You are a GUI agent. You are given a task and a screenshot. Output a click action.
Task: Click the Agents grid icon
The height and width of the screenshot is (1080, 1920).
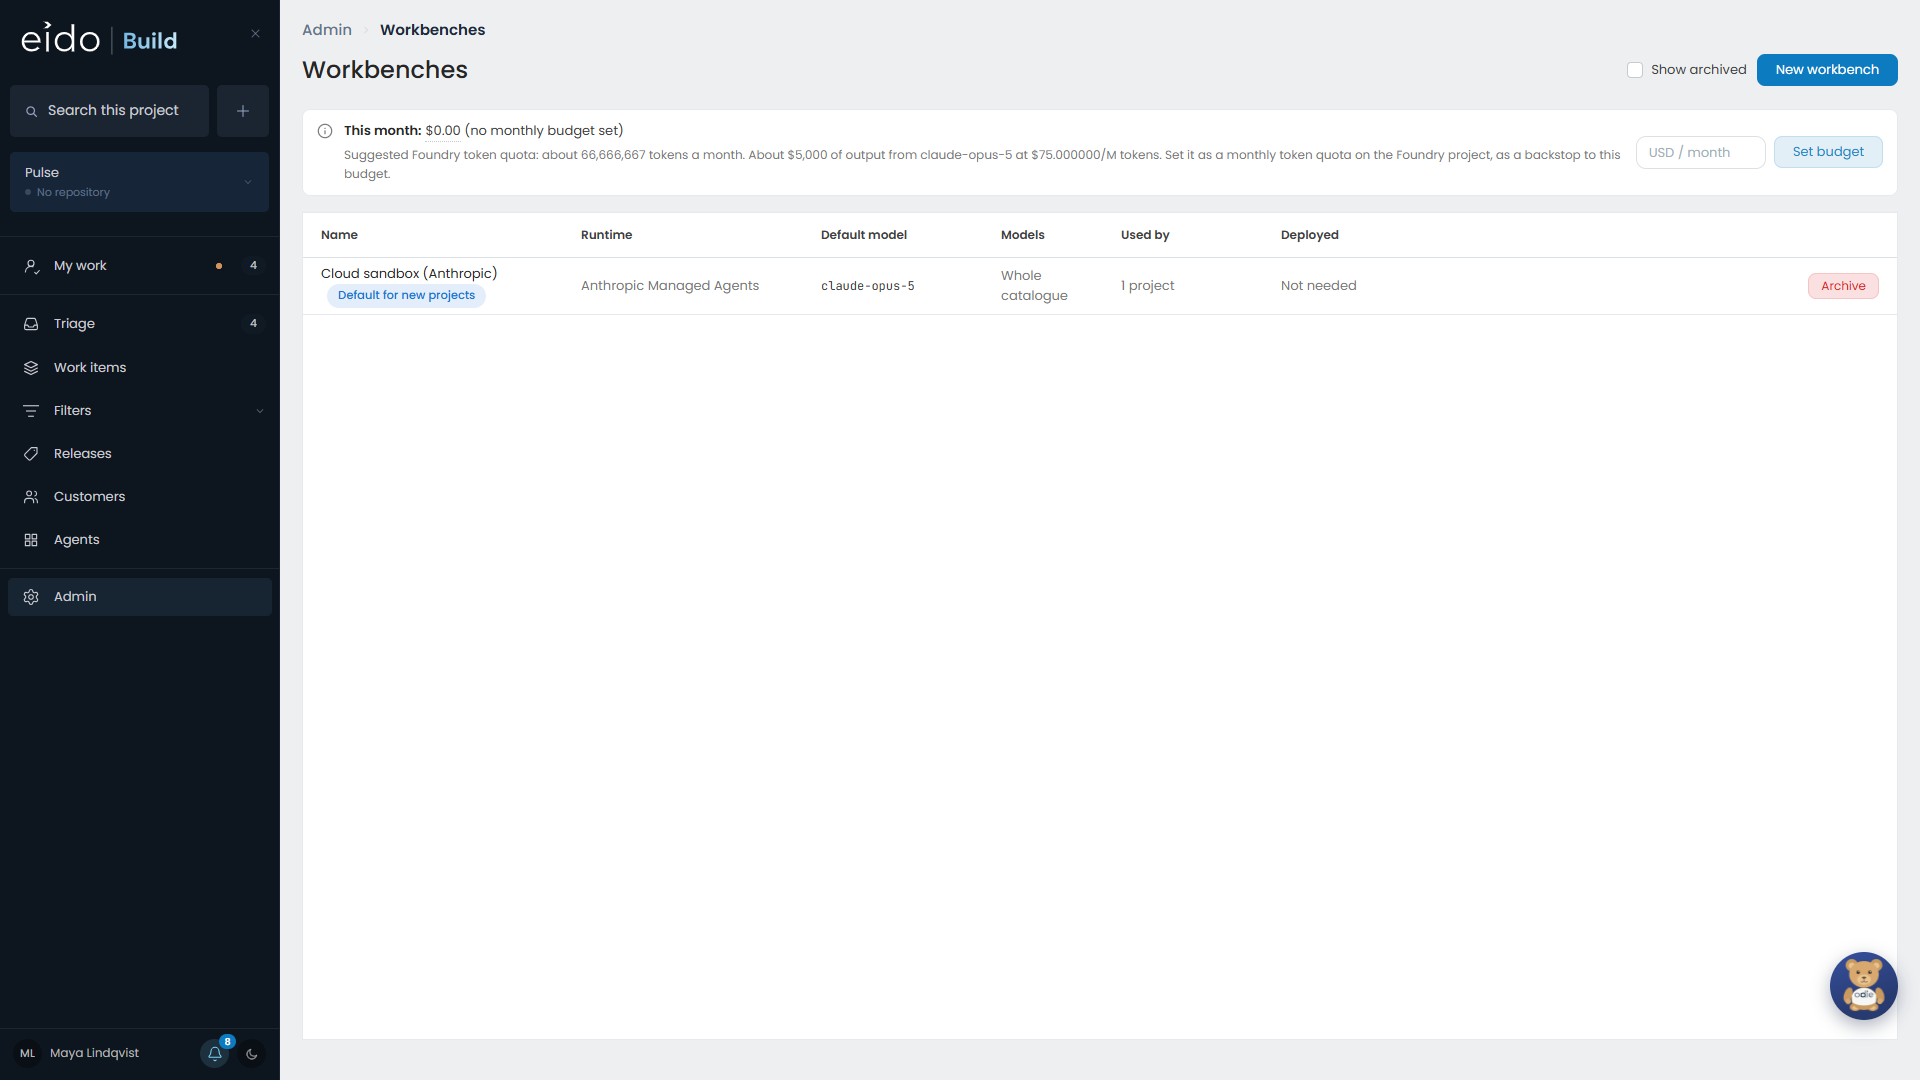pos(31,540)
